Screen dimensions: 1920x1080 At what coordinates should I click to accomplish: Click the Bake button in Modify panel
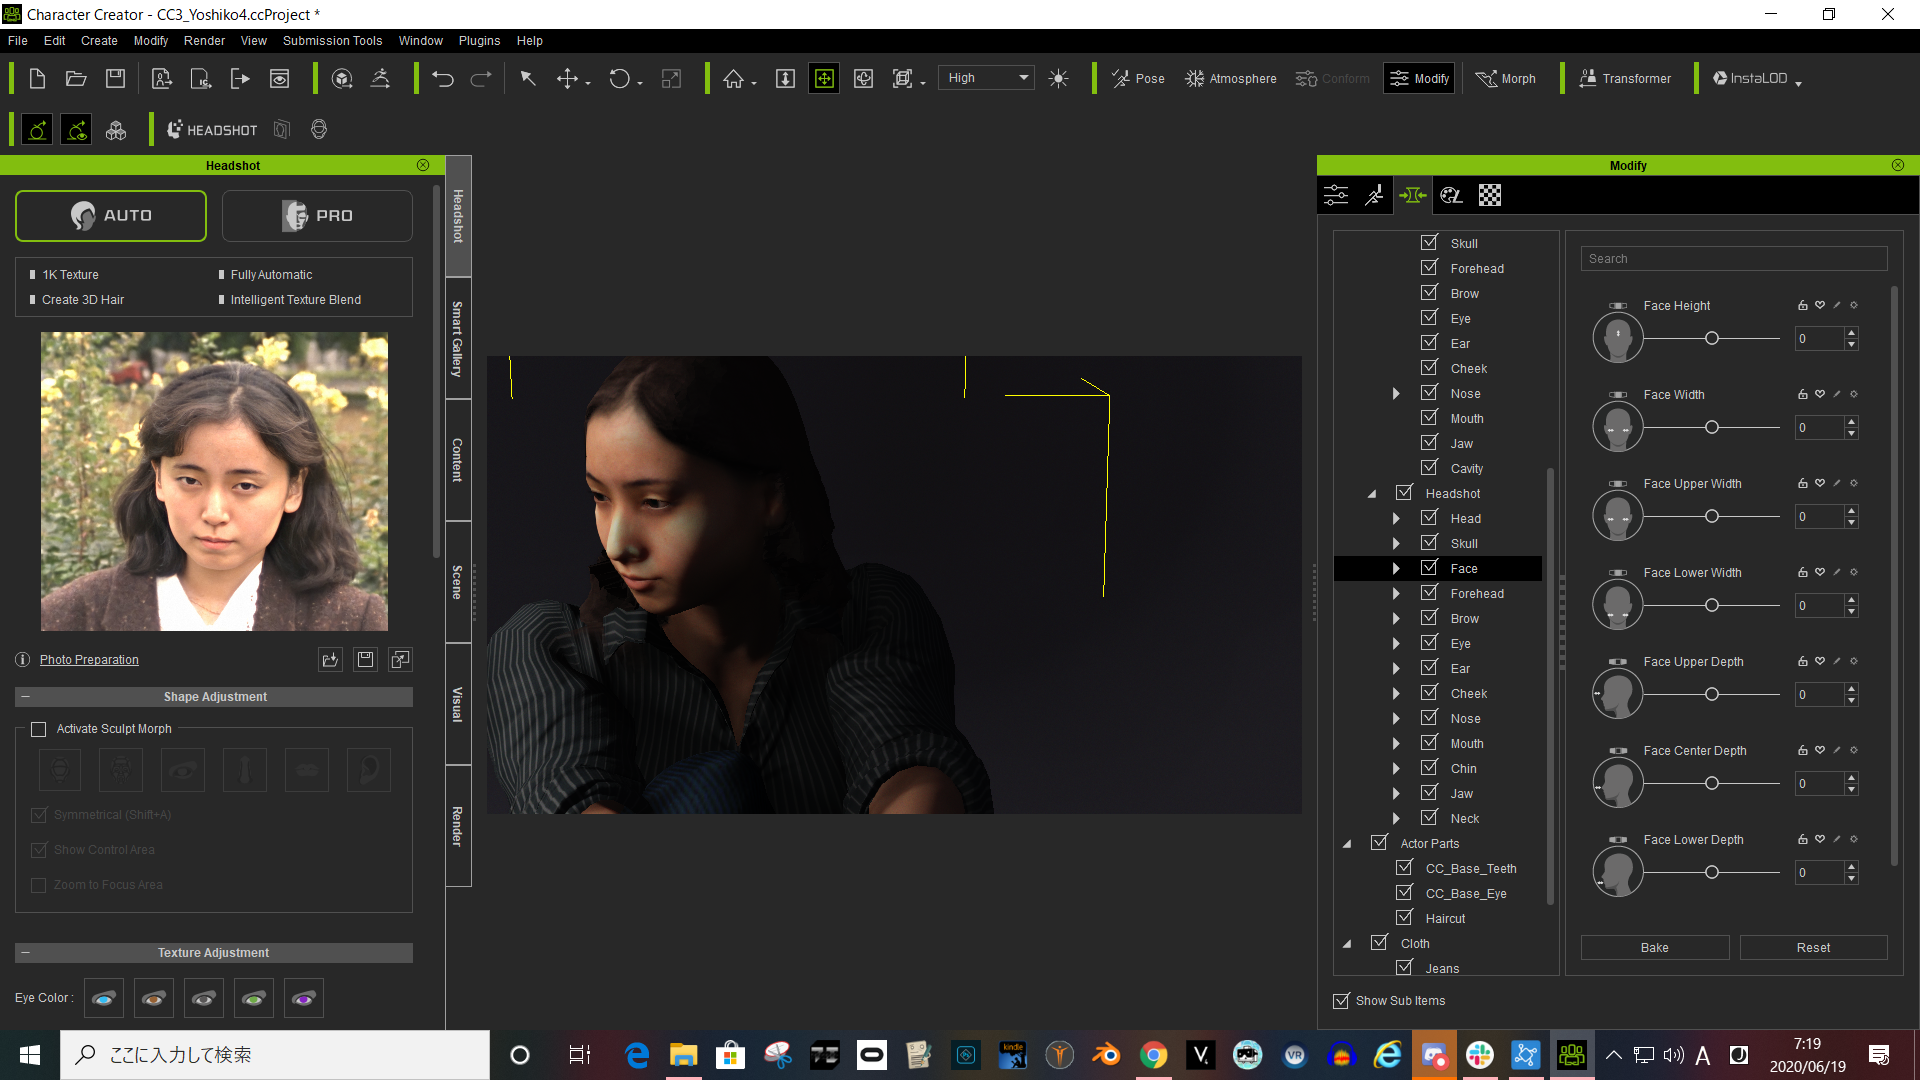(x=1652, y=947)
